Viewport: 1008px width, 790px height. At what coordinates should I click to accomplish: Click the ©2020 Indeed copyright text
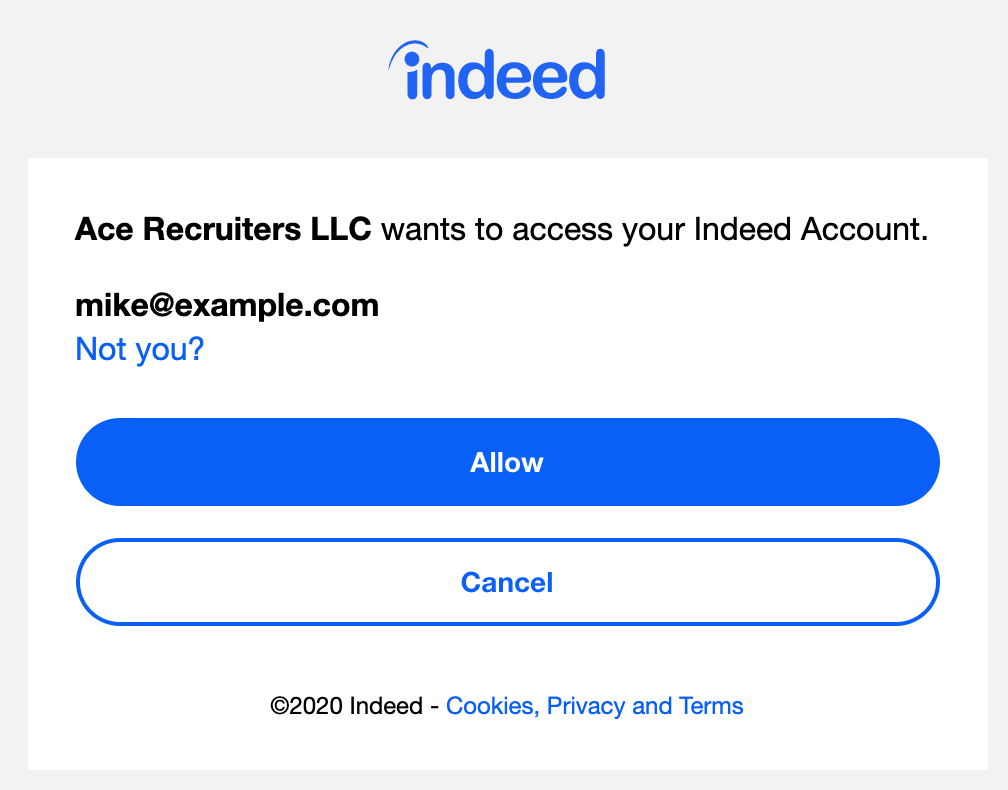pyautogui.click(x=346, y=706)
